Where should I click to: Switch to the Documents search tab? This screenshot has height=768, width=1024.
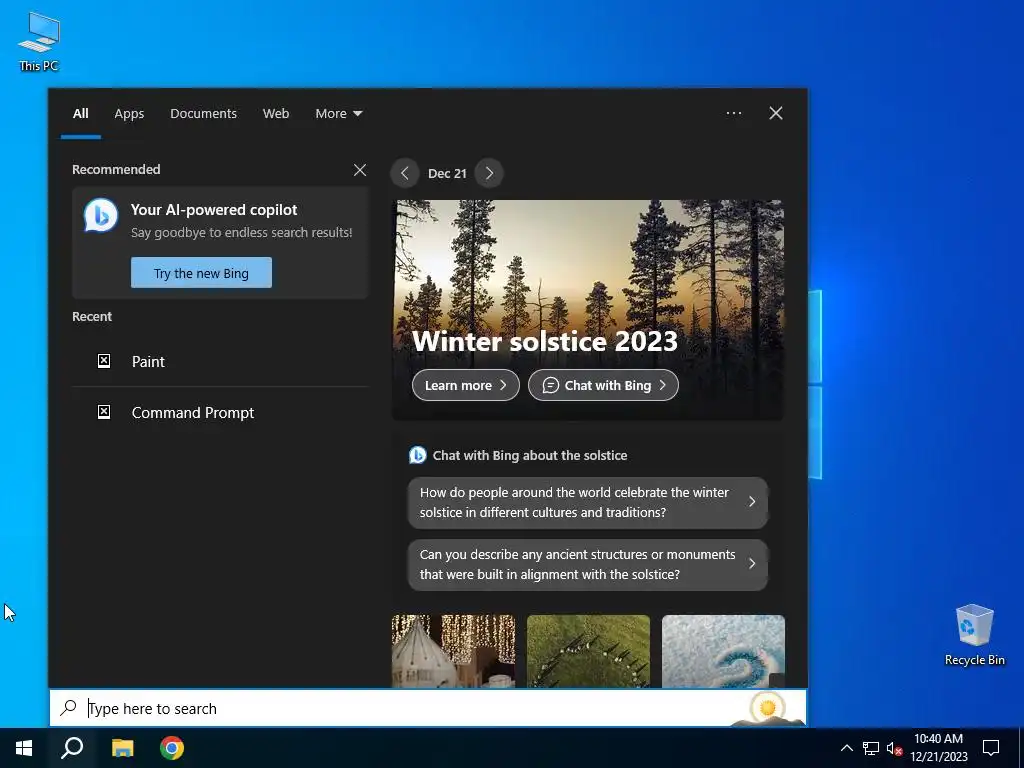(203, 114)
